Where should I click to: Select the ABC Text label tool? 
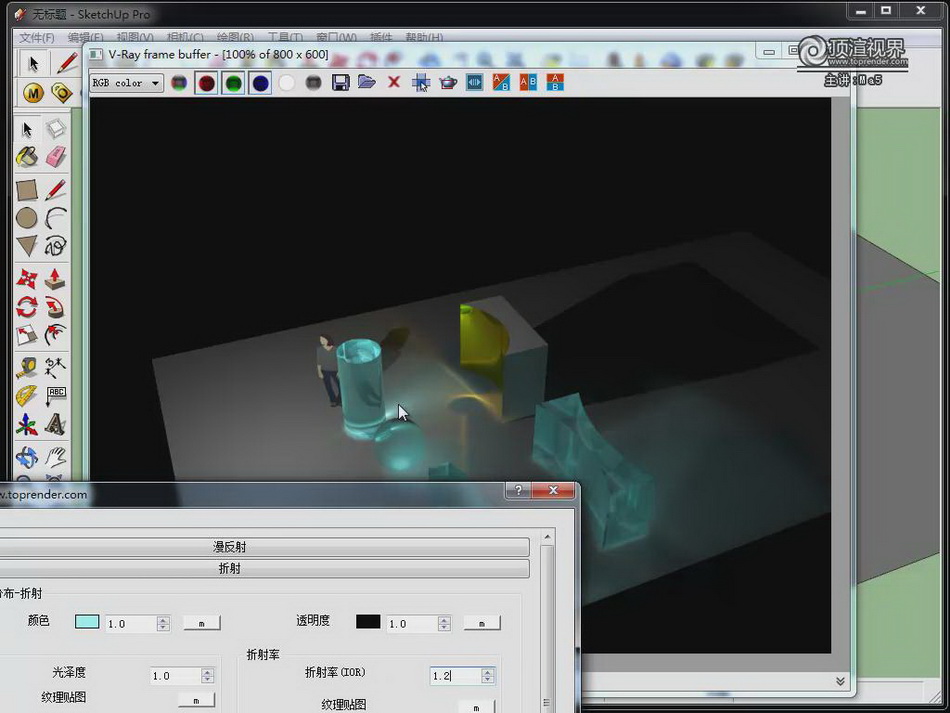coord(55,396)
